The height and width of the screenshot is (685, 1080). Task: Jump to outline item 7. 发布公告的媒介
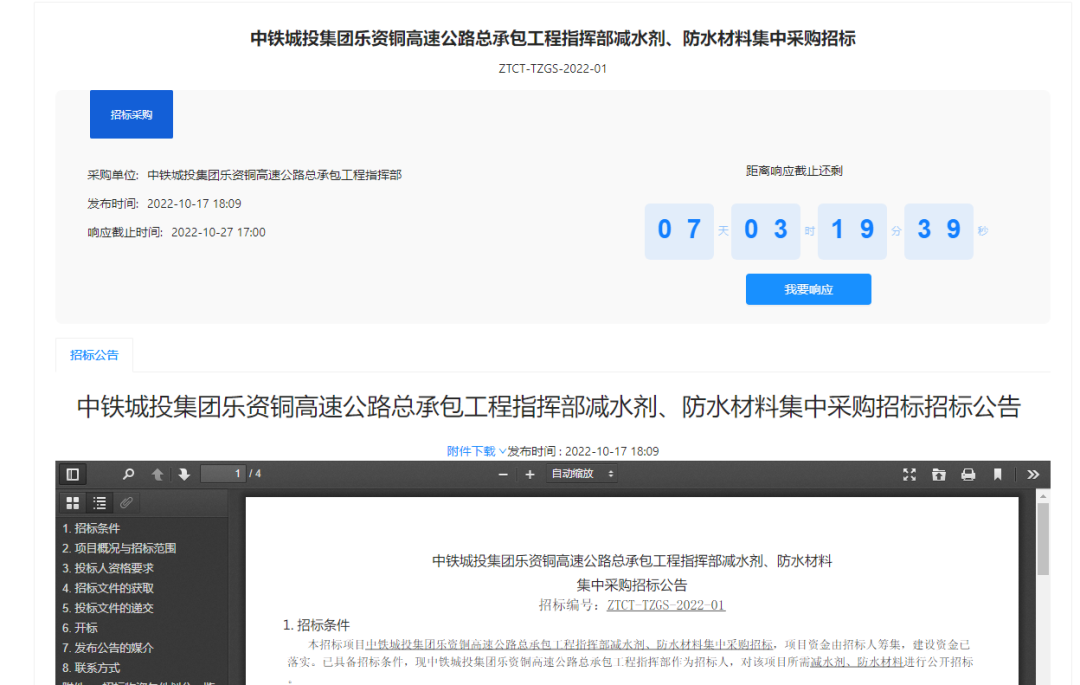click(x=108, y=649)
